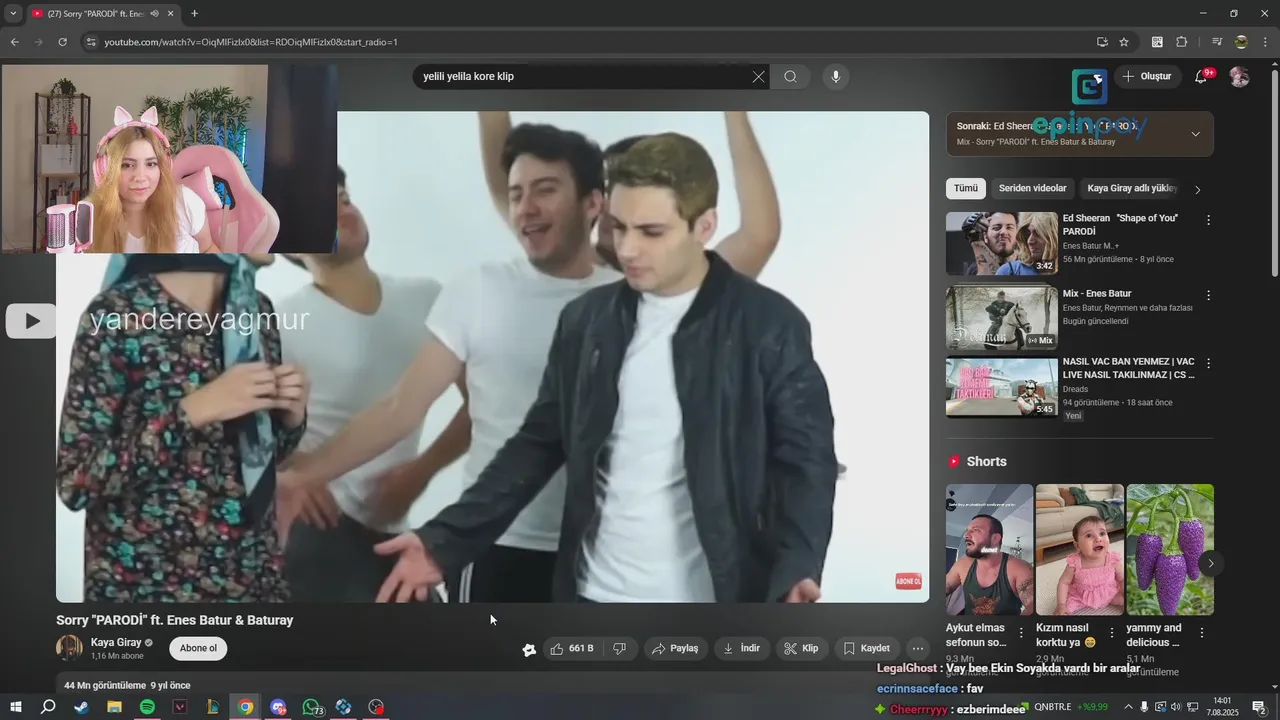
Task: Click install app icon in address bar
Action: tap(1102, 42)
